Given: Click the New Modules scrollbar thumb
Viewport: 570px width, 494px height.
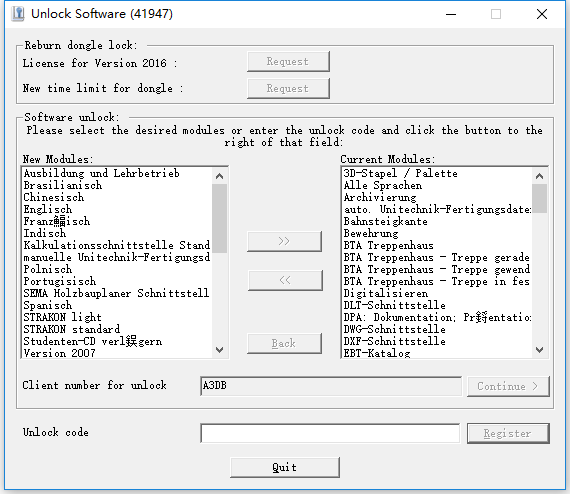Looking at the screenshot, I should (219, 218).
